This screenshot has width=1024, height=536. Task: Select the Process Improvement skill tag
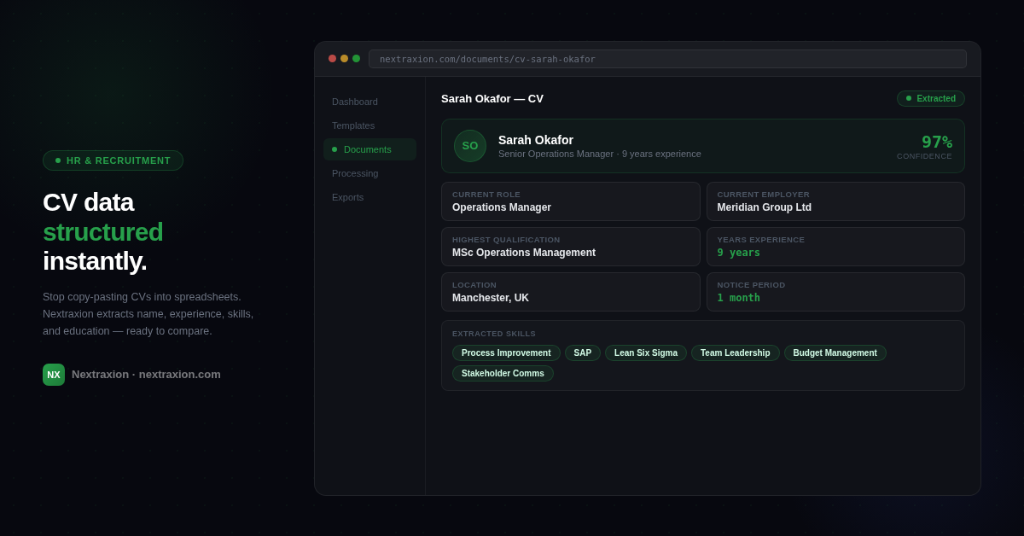(x=506, y=353)
